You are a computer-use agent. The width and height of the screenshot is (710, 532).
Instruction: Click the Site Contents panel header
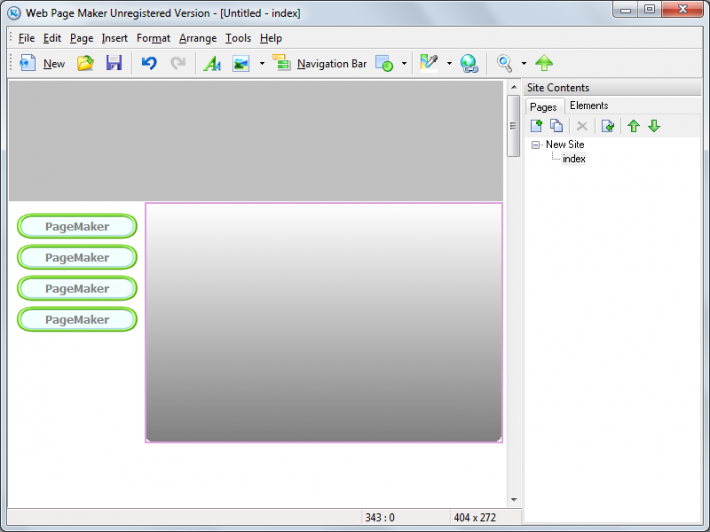[612, 87]
